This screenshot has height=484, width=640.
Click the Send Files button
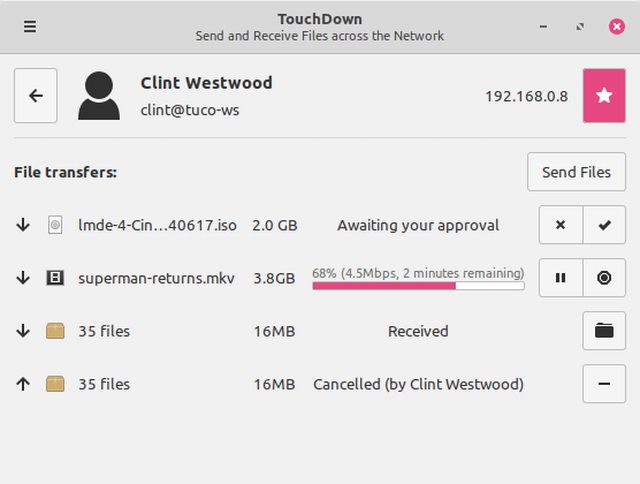(576, 172)
